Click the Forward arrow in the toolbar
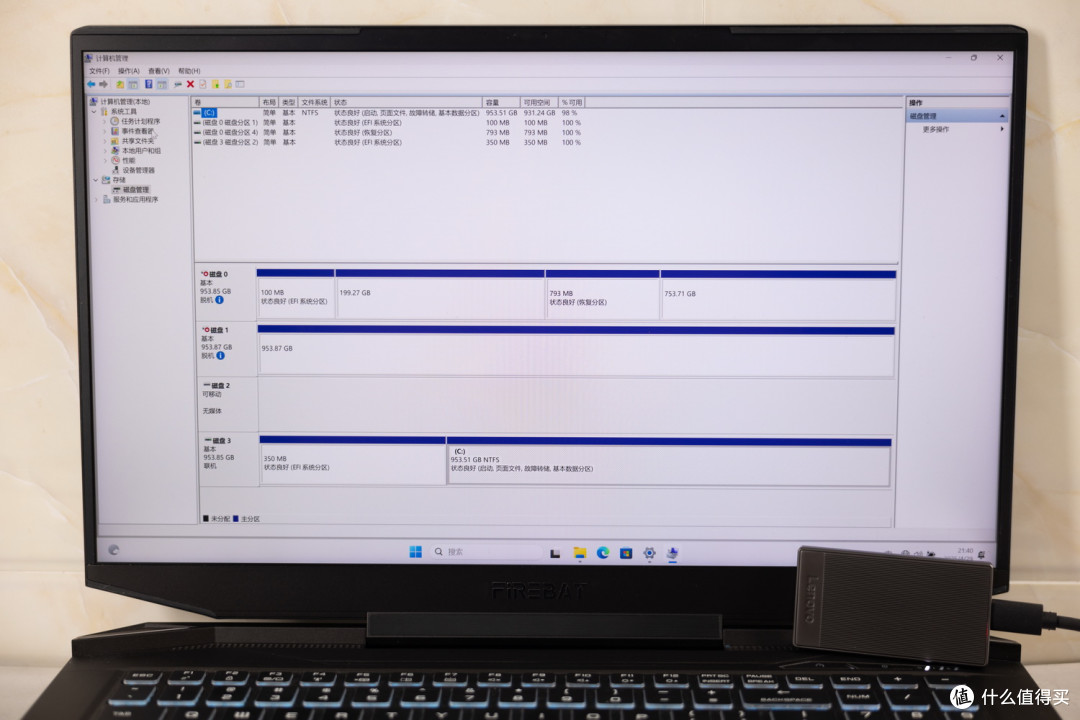The image size is (1080, 720). tap(103, 84)
